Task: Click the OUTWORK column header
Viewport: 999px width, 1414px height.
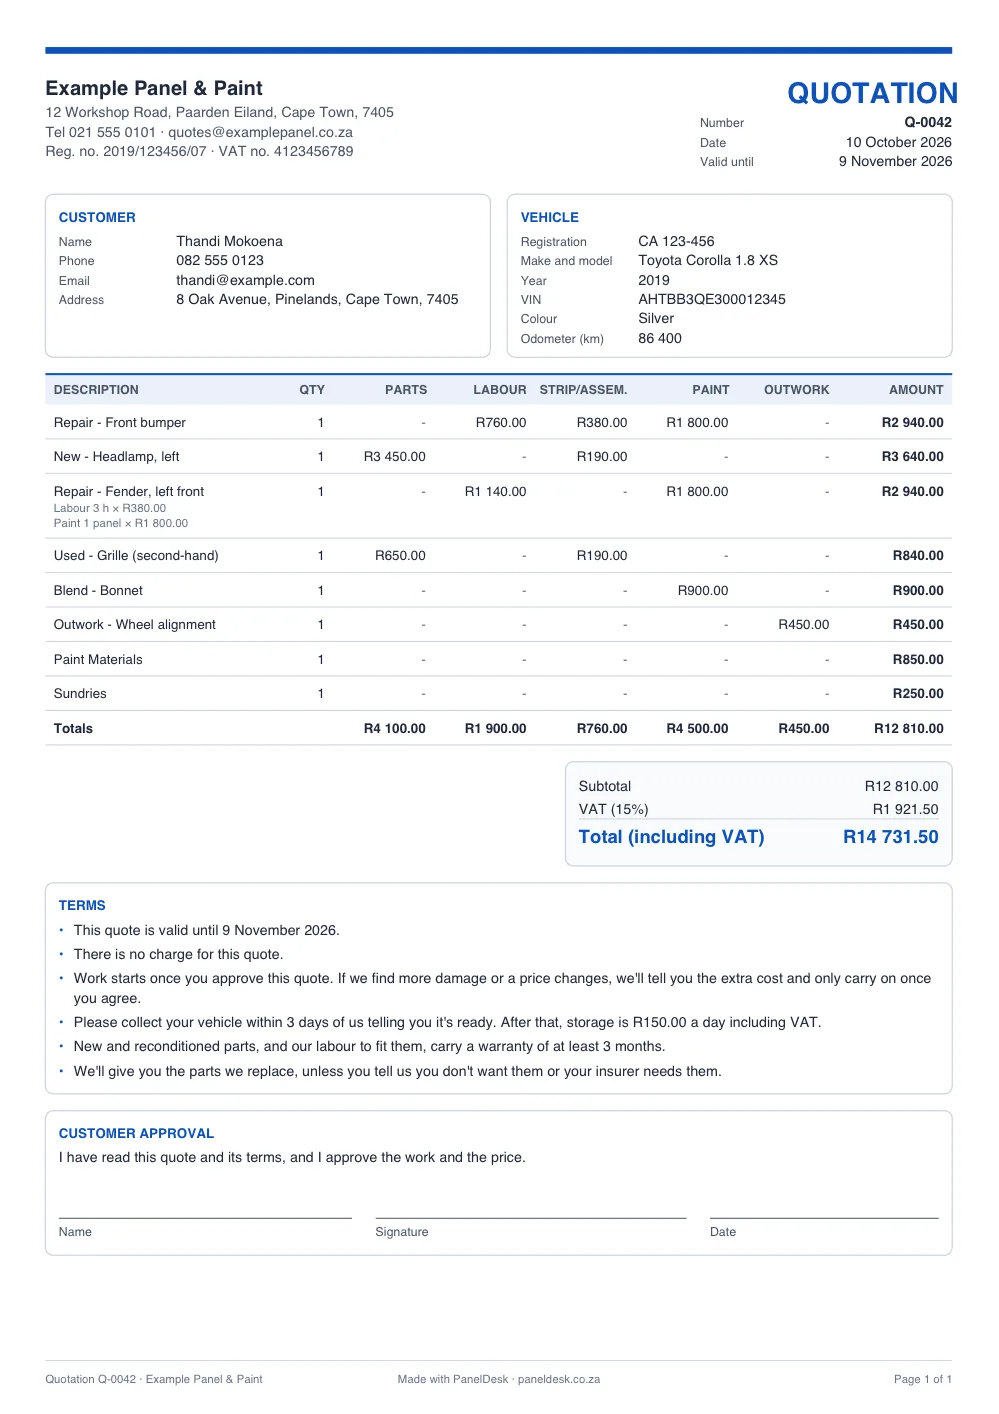Action: (x=796, y=390)
